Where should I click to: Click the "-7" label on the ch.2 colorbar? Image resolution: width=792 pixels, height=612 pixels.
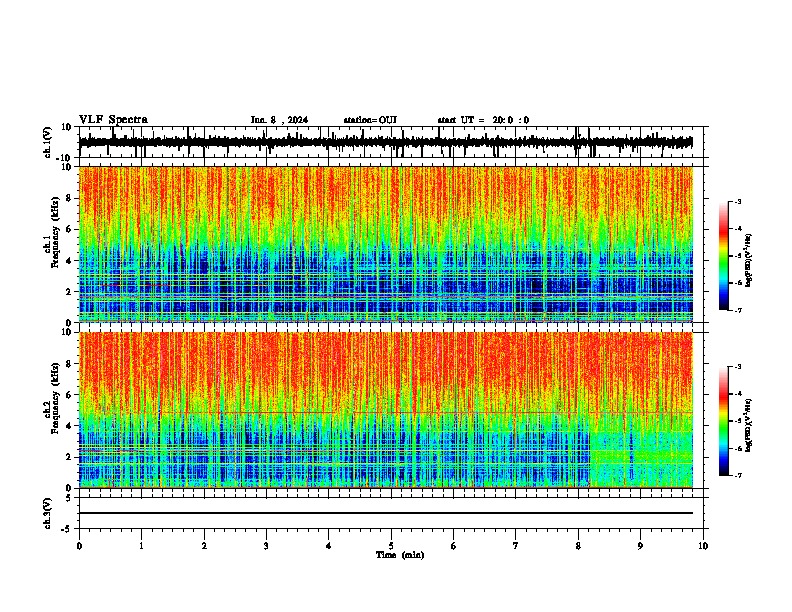[737, 475]
